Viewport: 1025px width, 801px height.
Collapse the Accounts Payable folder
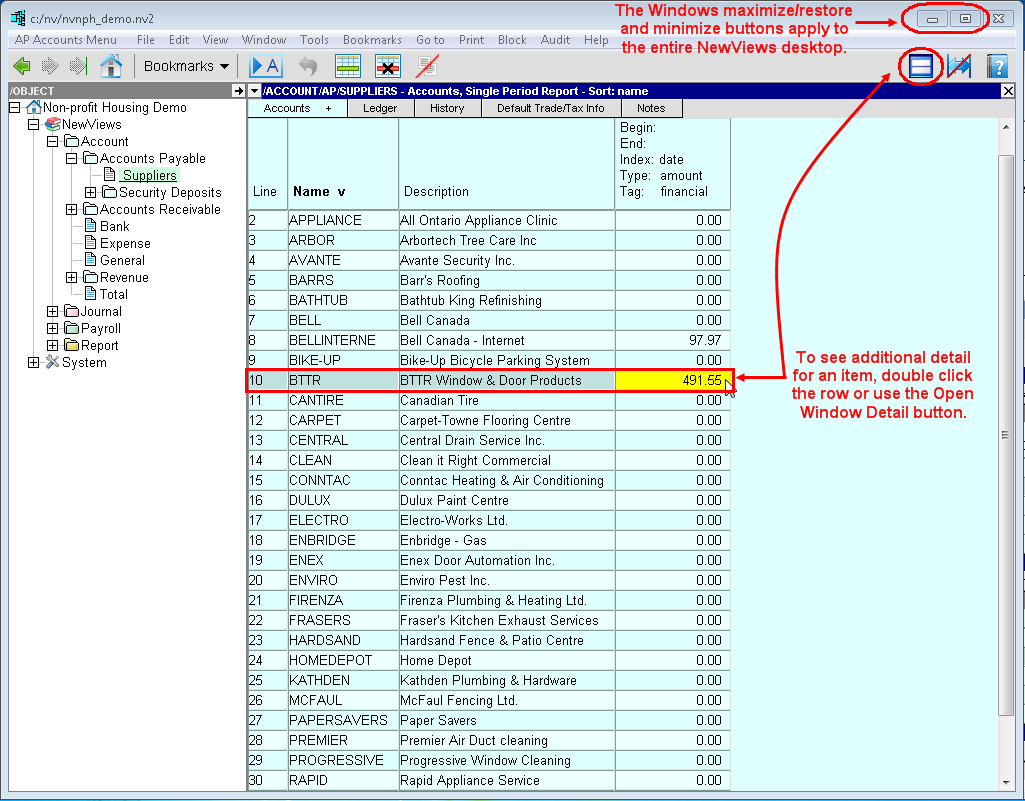tap(71, 159)
